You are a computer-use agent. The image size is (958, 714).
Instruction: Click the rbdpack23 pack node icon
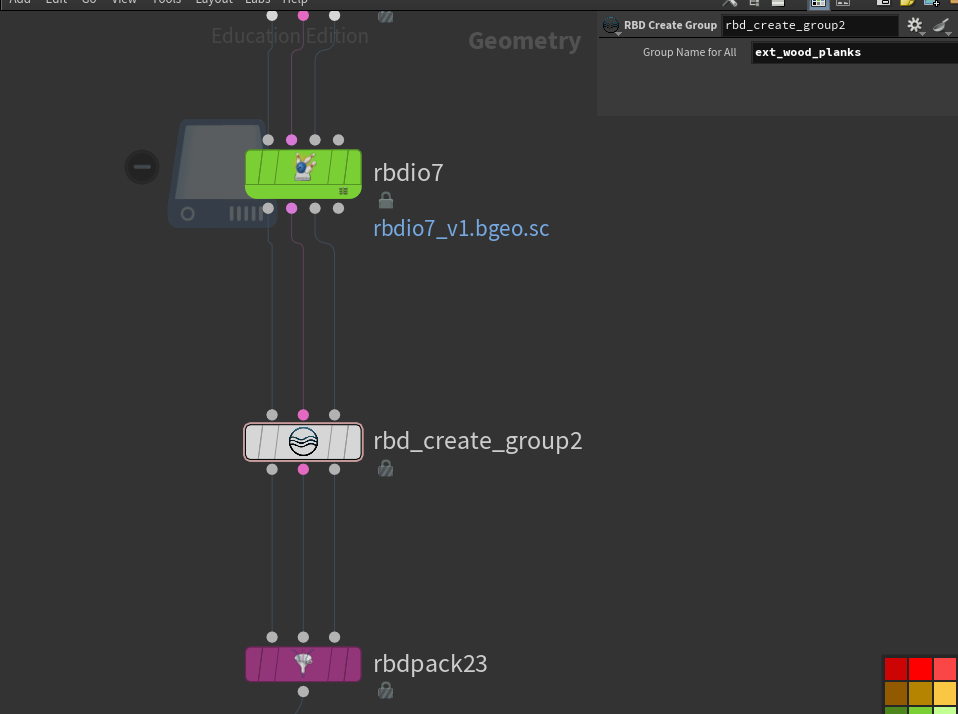point(303,663)
